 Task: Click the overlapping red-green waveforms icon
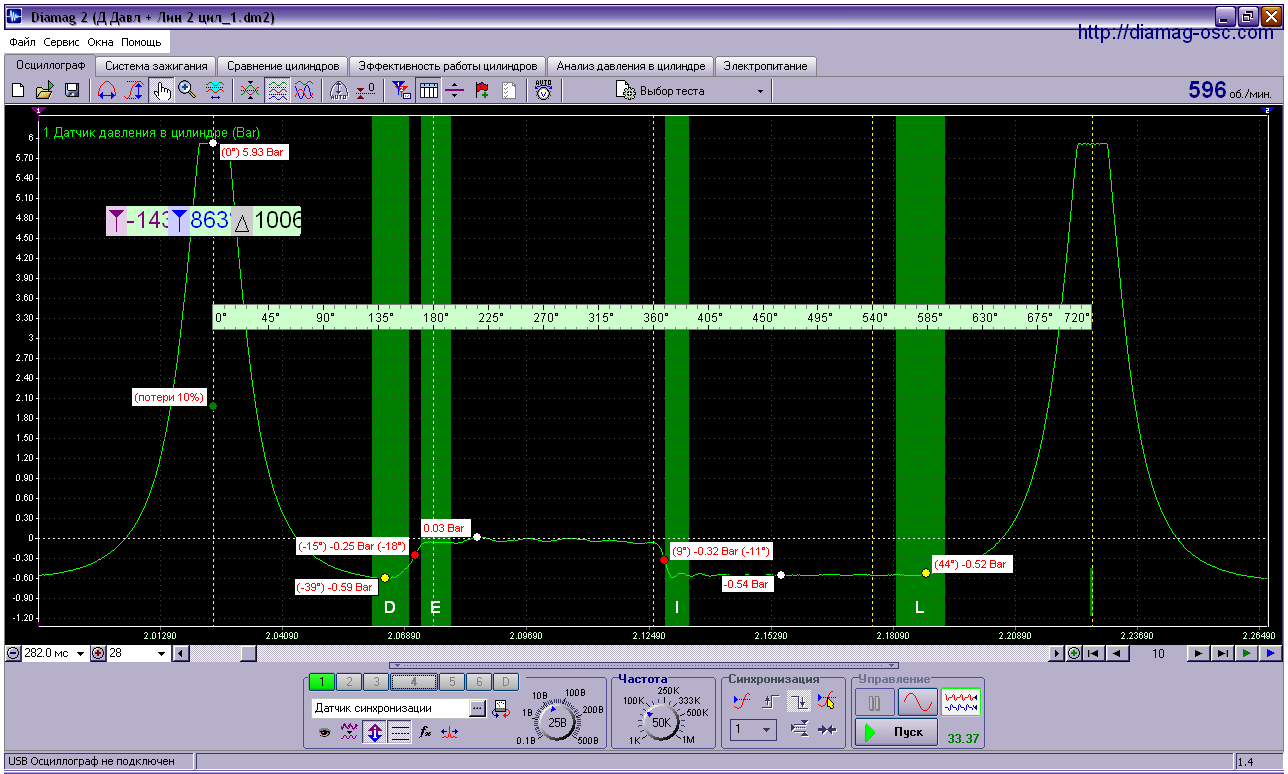(250, 91)
